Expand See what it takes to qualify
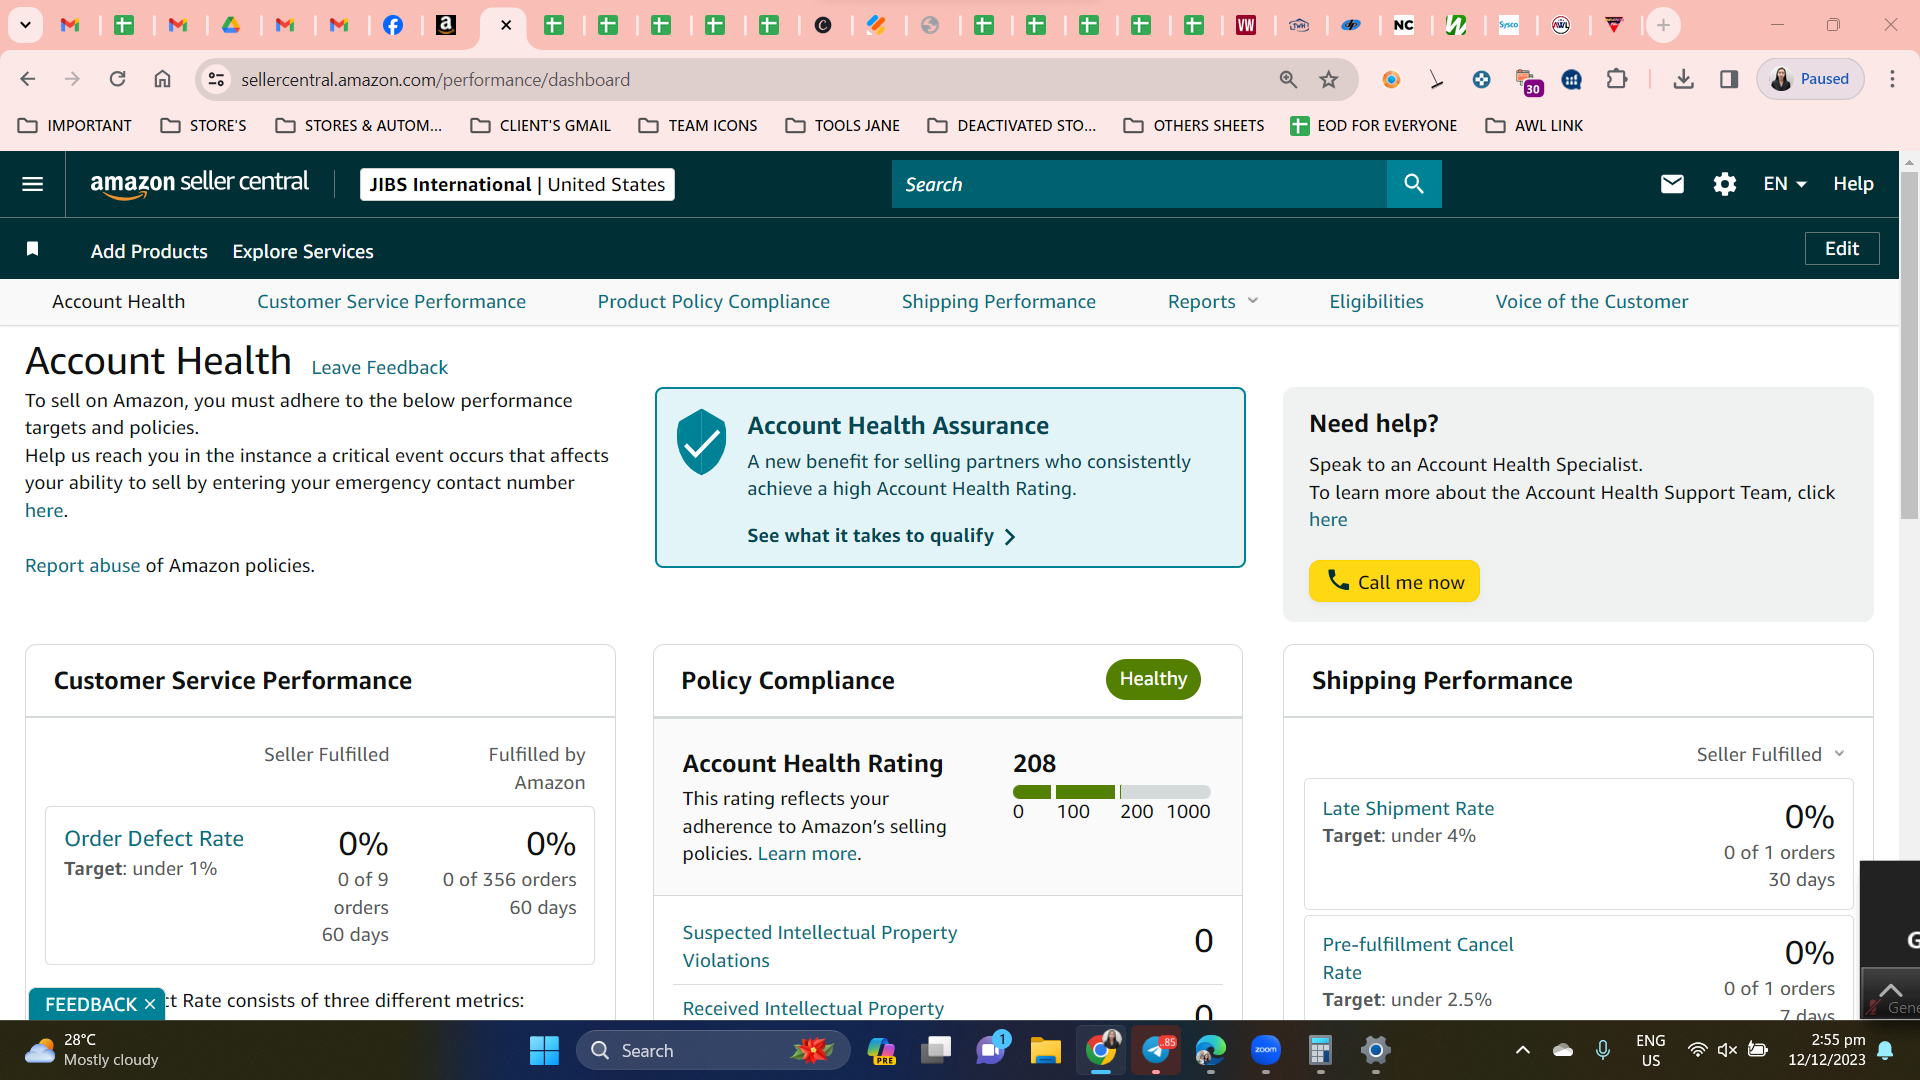1920x1080 pixels. point(881,536)
